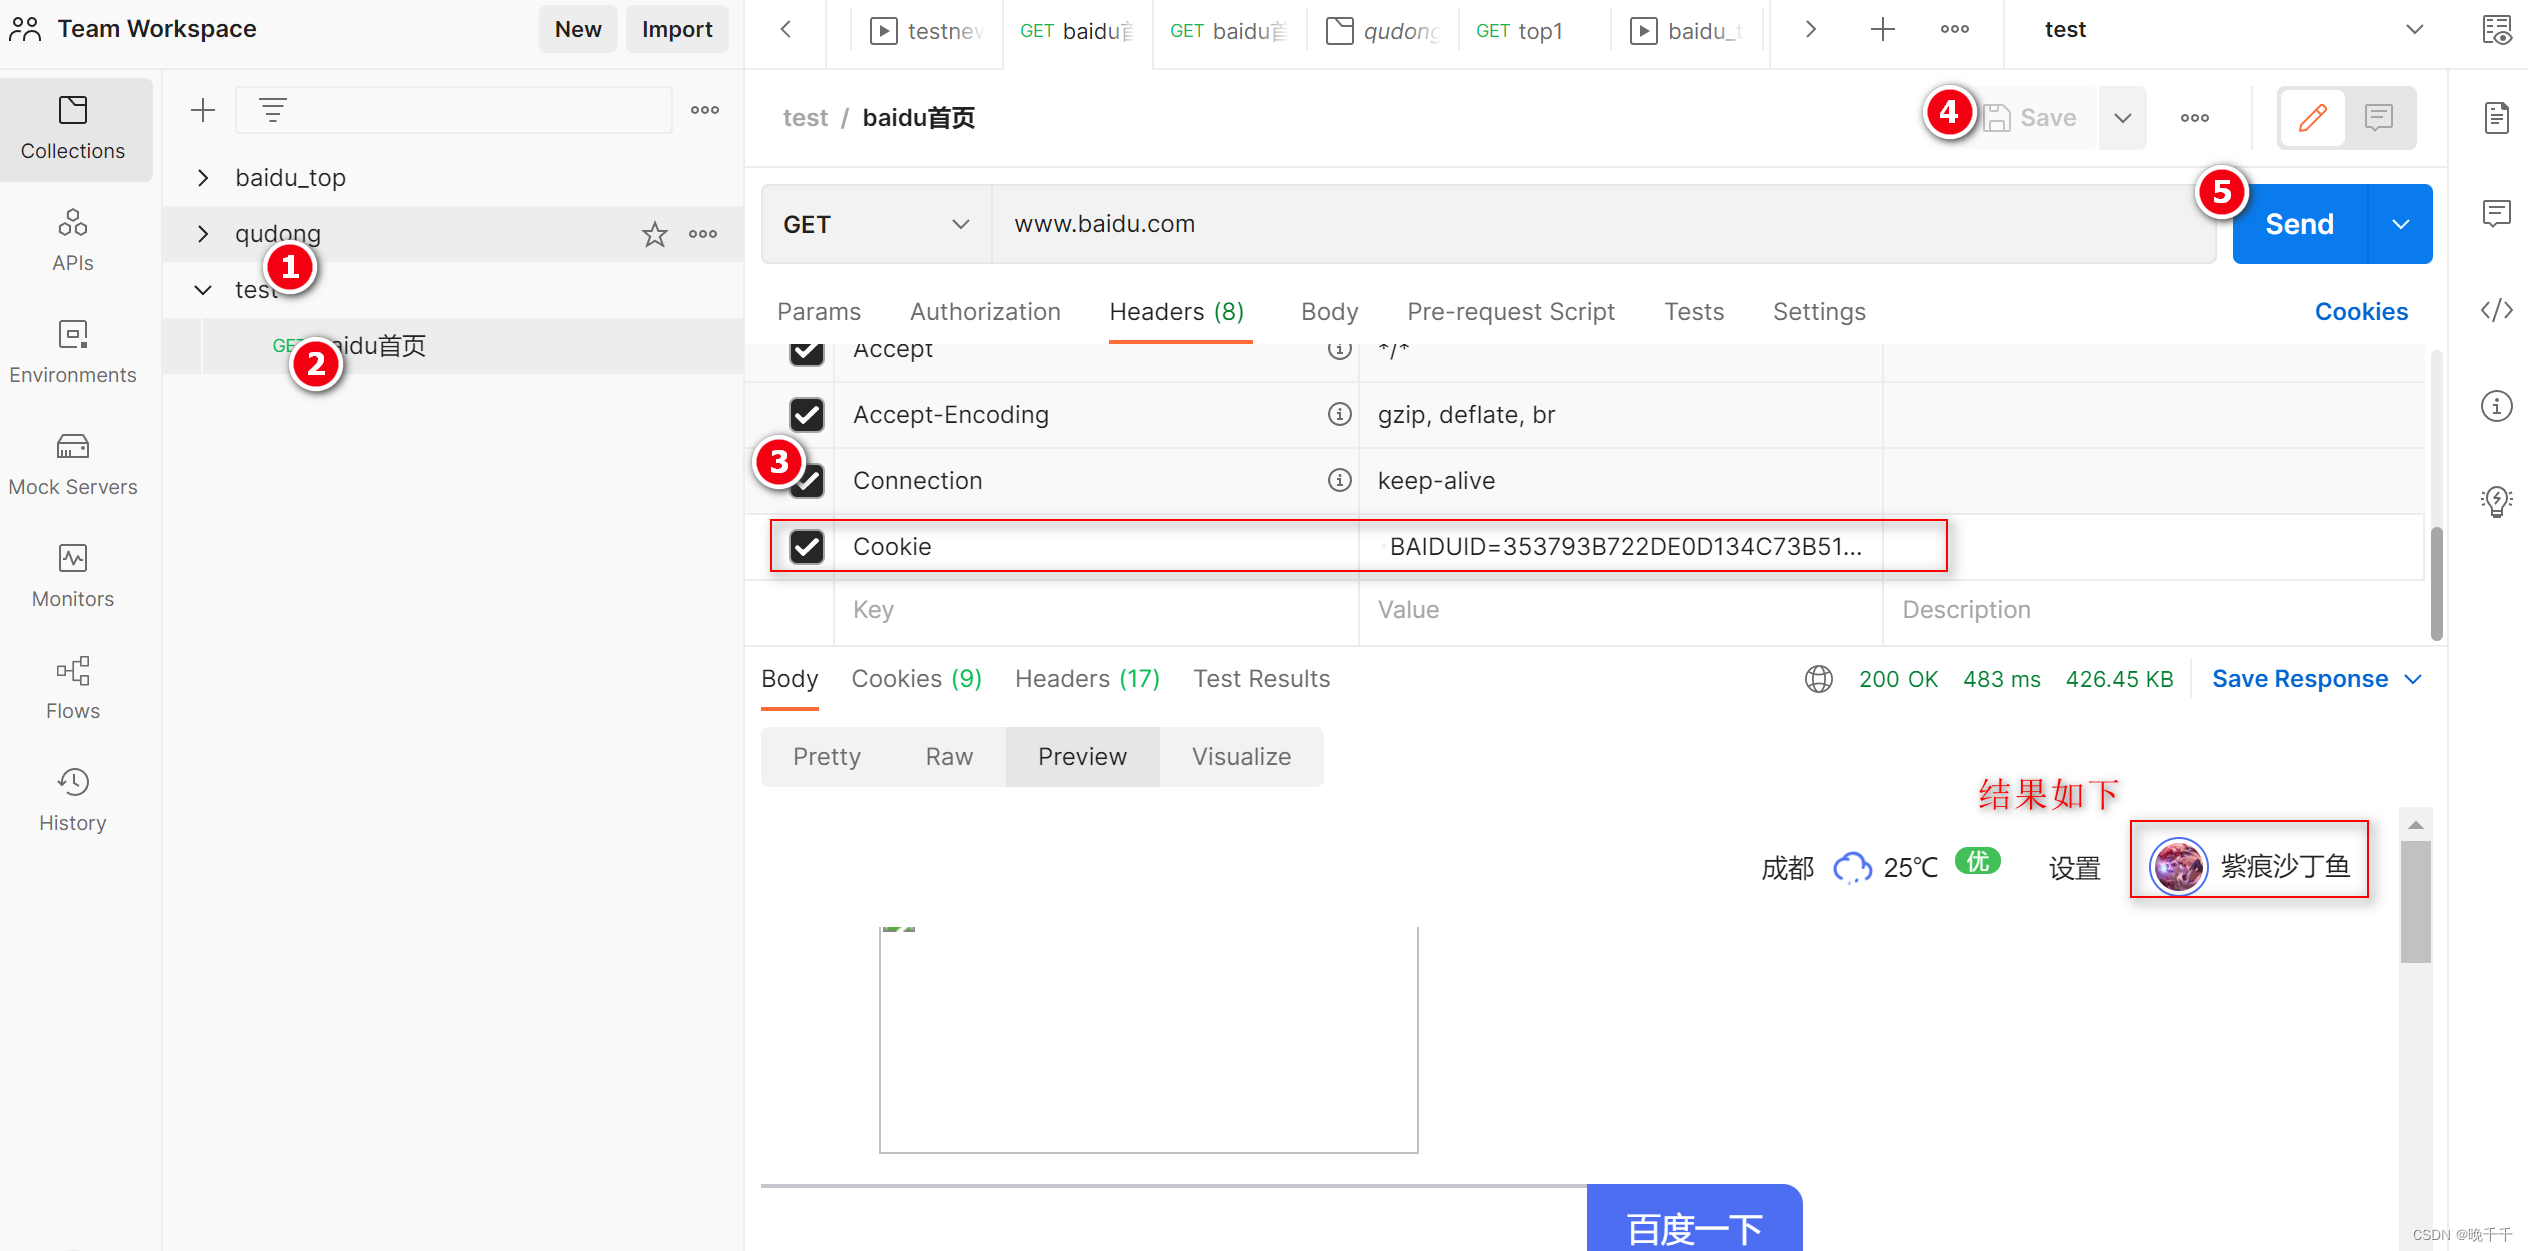Open the request Settings tab
This screenshot has height=1251, width=2528.
click(x=1819, y=312)
